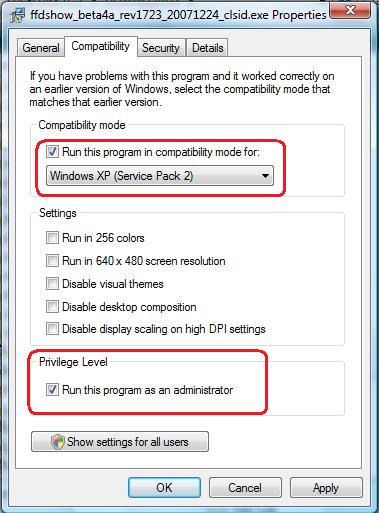Confirm with the OK button
The height and width of the screenshot is (513, 379).
click(x=164, y=488)
